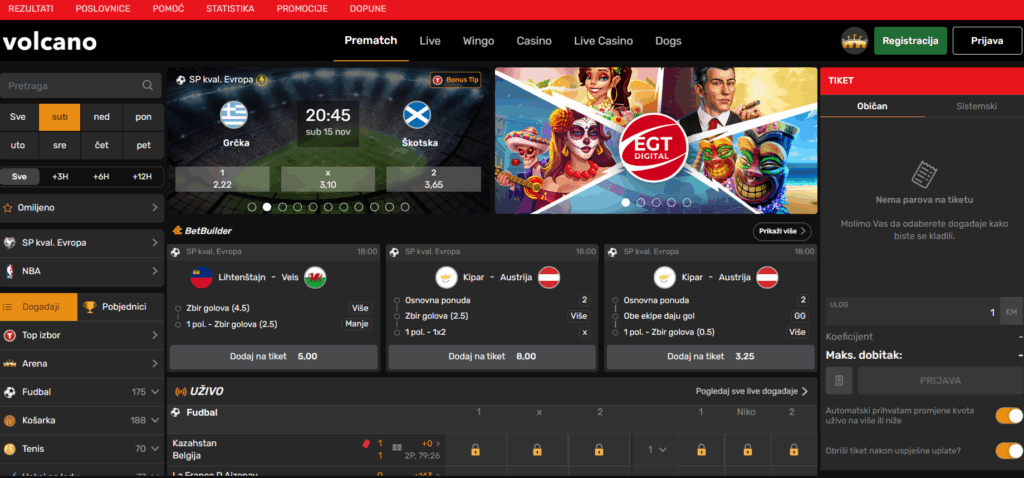Select the second featured match carousel dot
The width and height of the screenshot is (1024, 478).
click(267, 207)
